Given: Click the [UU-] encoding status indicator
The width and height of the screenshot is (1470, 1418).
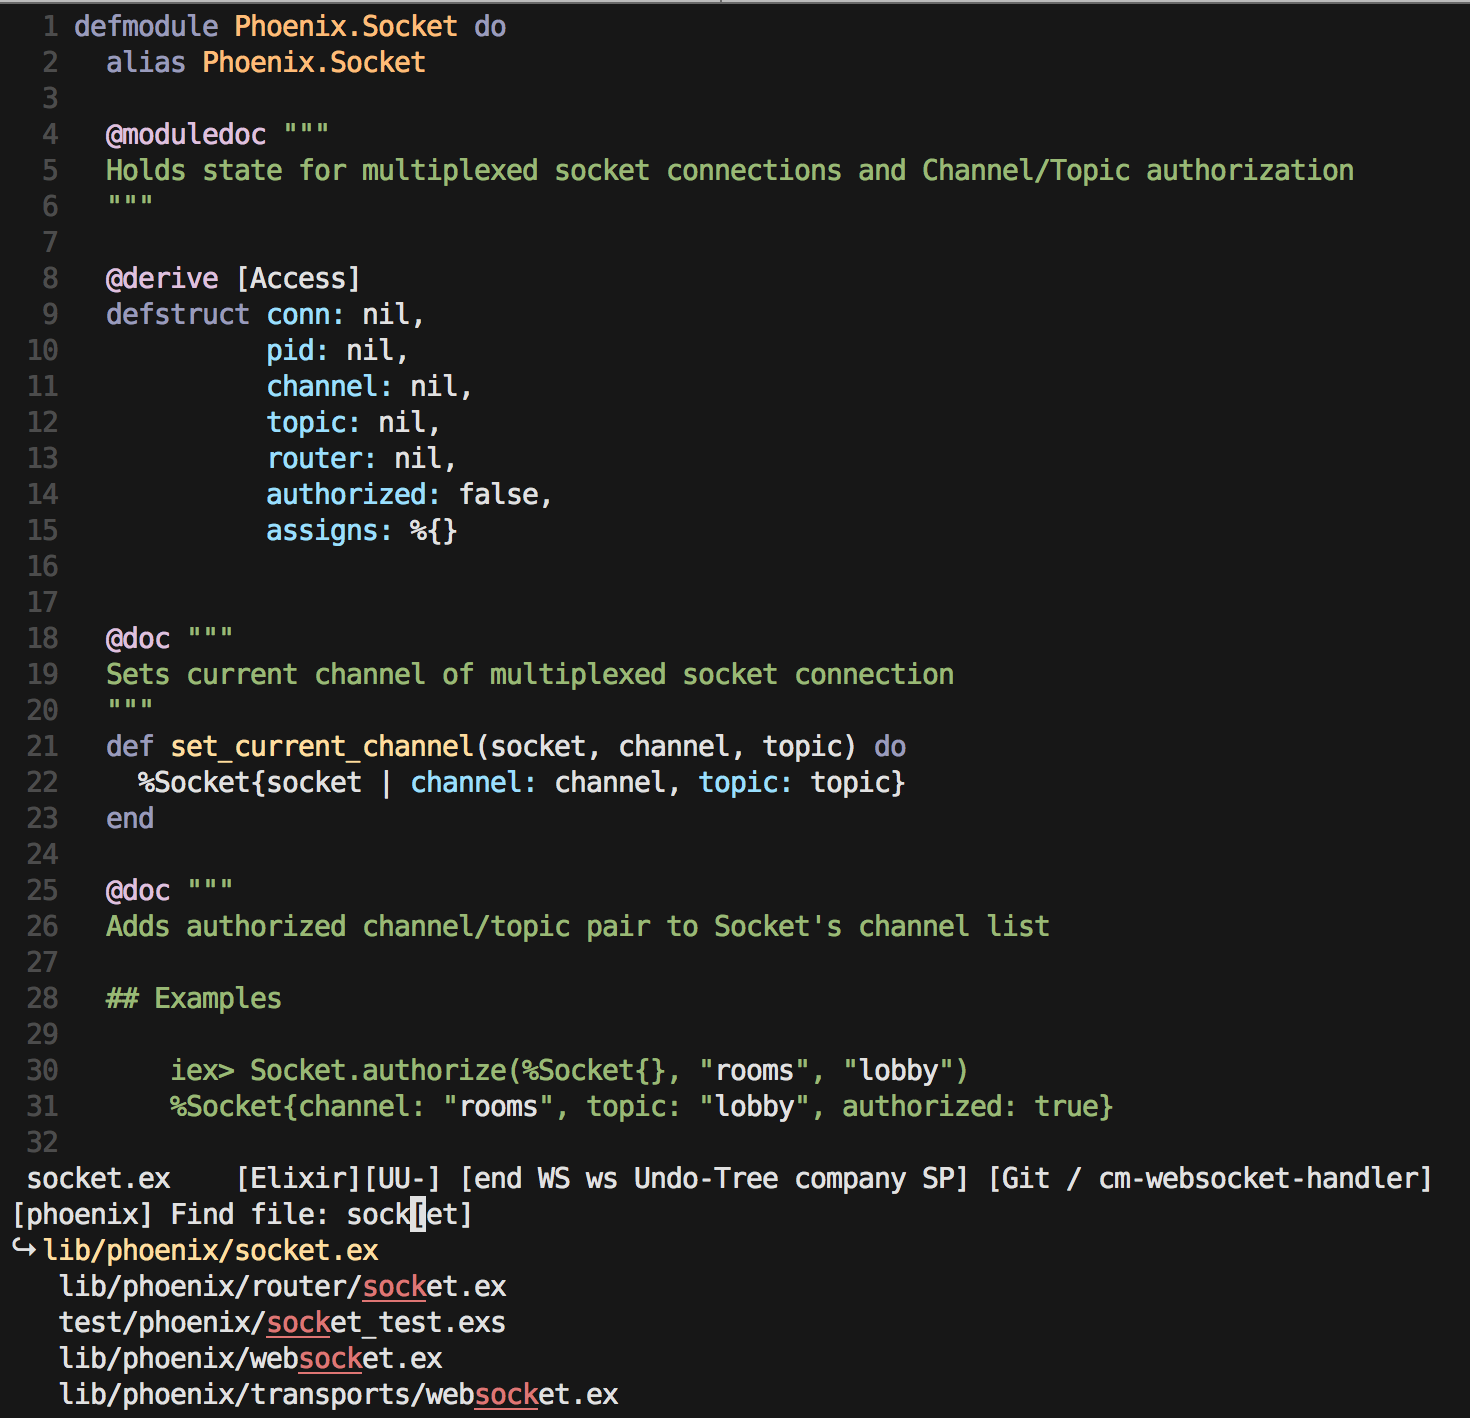Looking at the screenshot, I should click(x=401, y=1178).
